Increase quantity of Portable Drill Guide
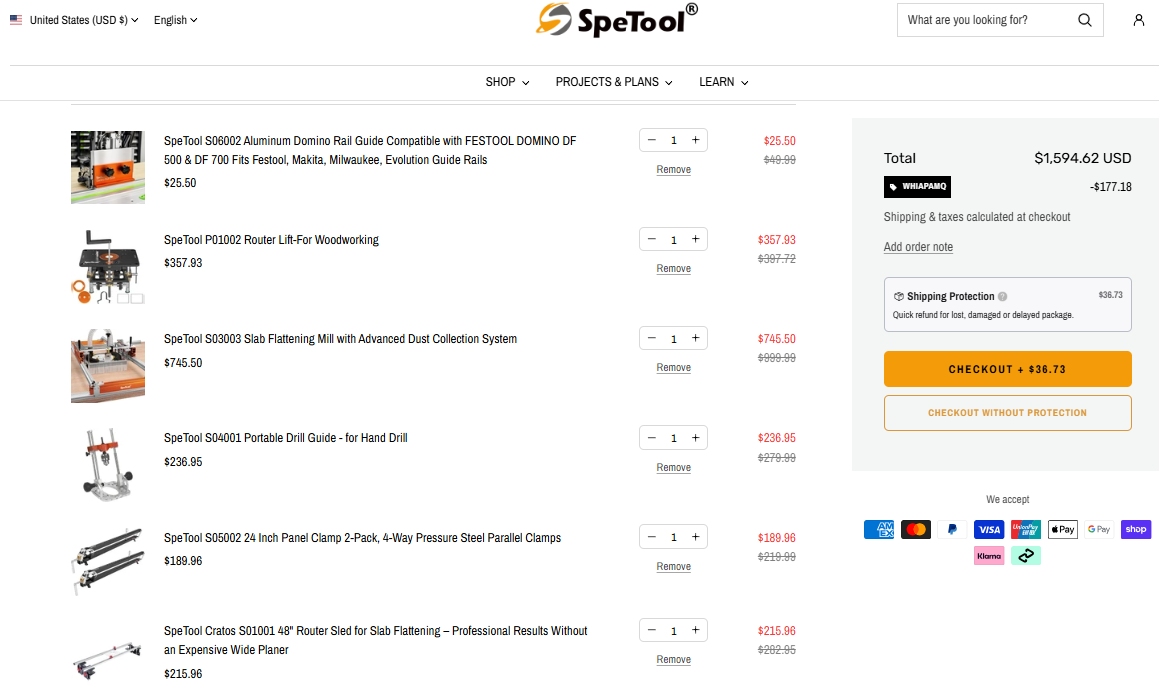1159x692 pixels. (x=696, y=438)
